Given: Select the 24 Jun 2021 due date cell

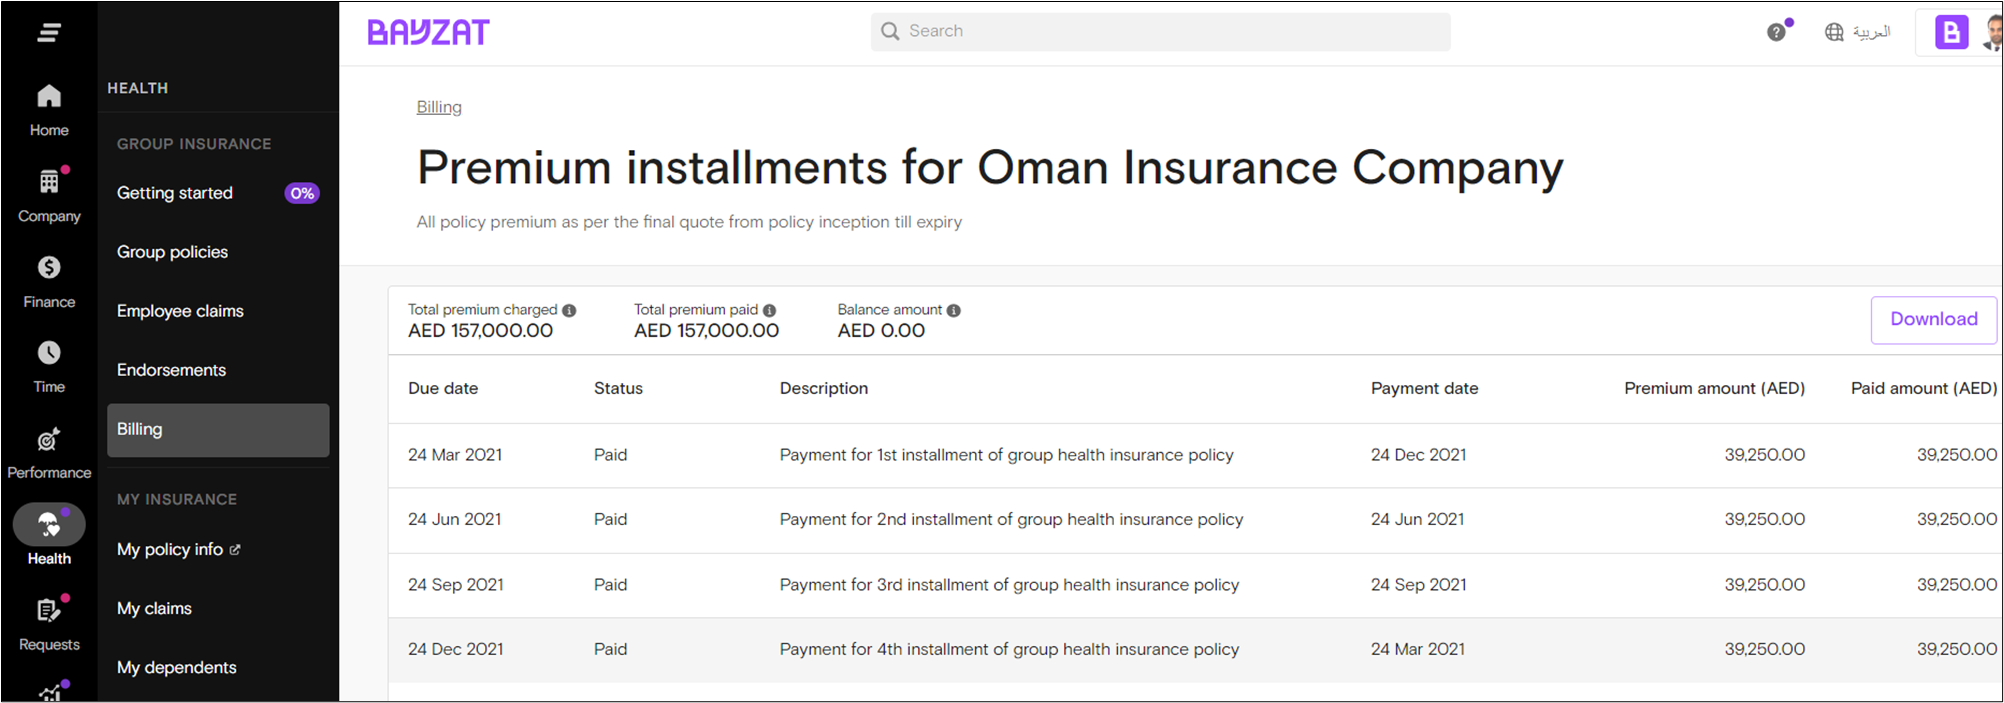Looking at the screenshot, I should (455, 520).
